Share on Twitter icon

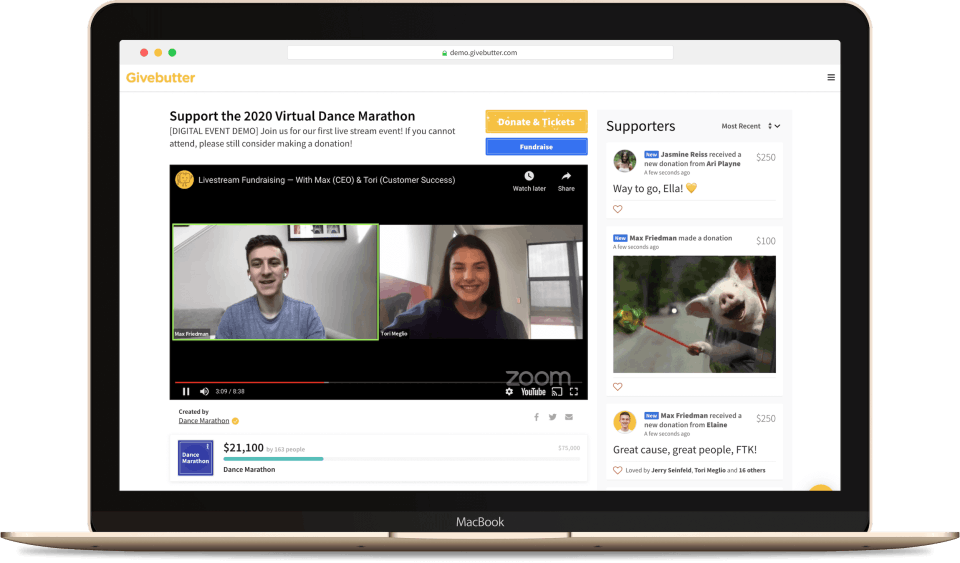[x=552, y=417]
